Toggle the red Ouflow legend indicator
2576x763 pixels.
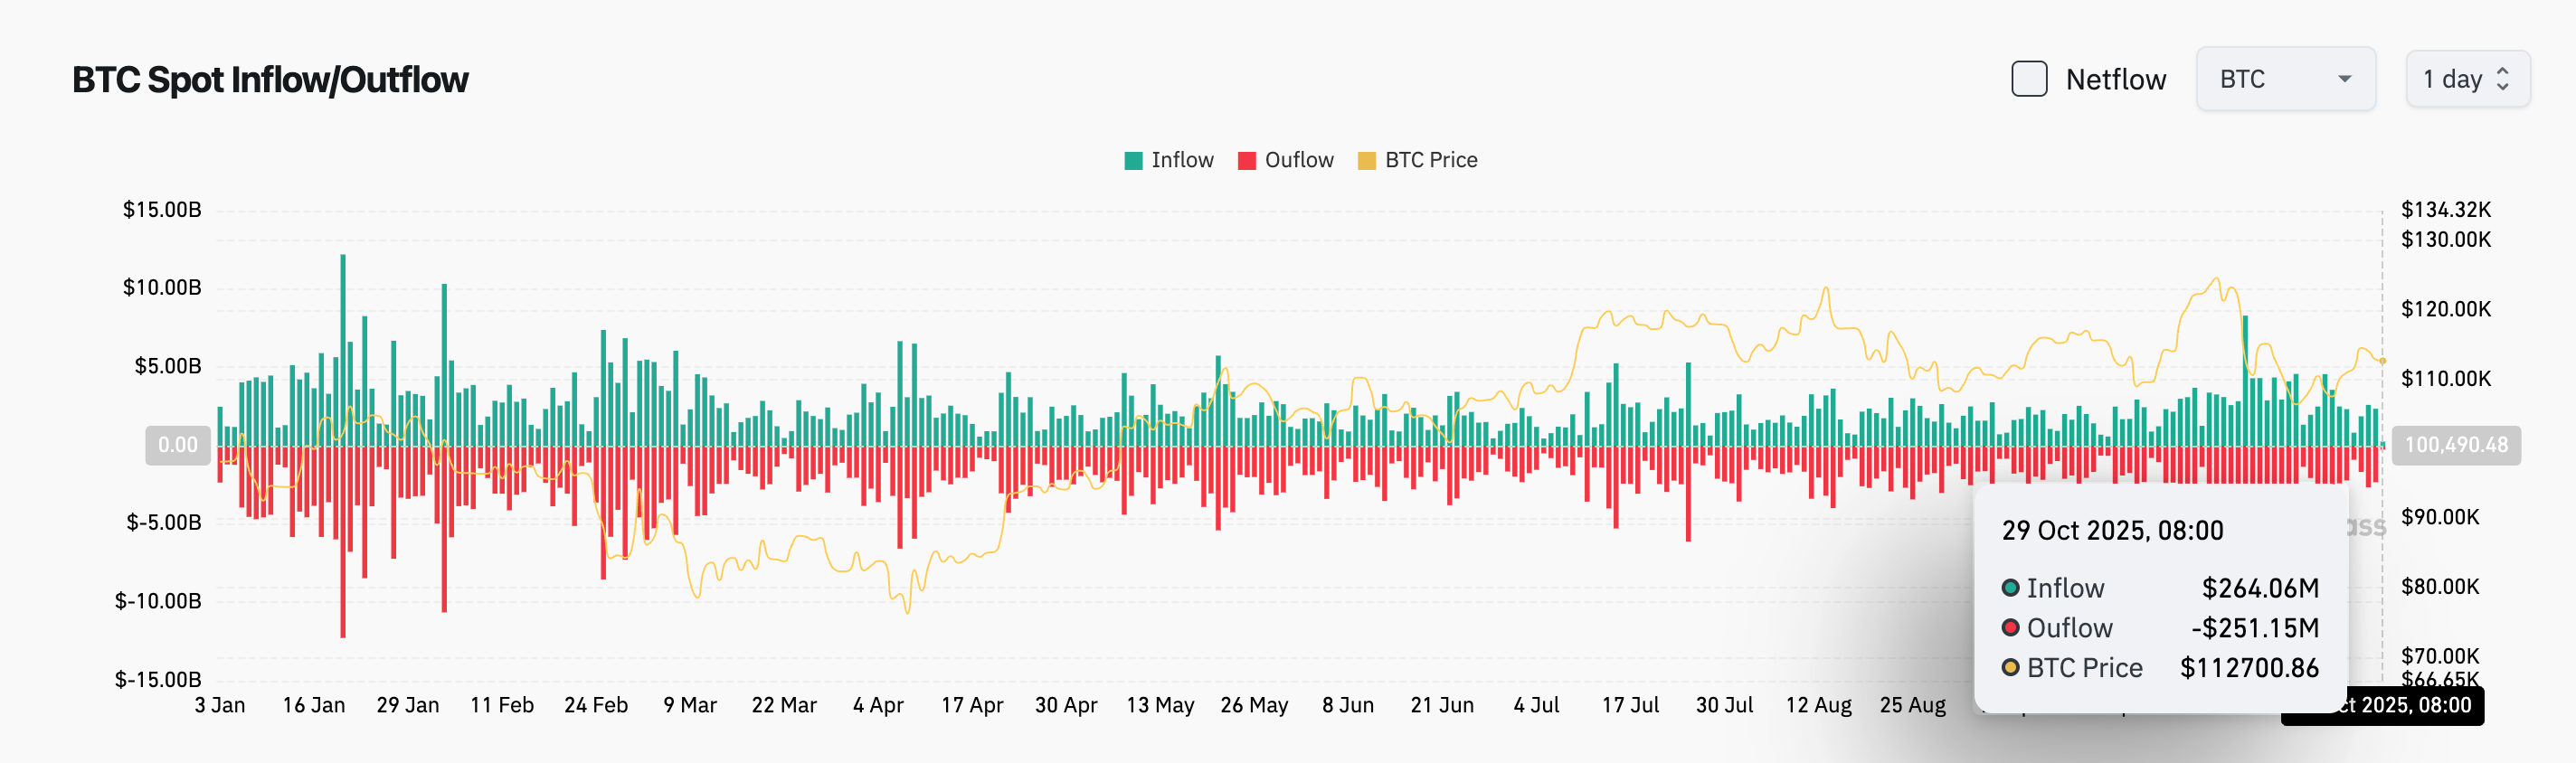tap(1248, 159)
